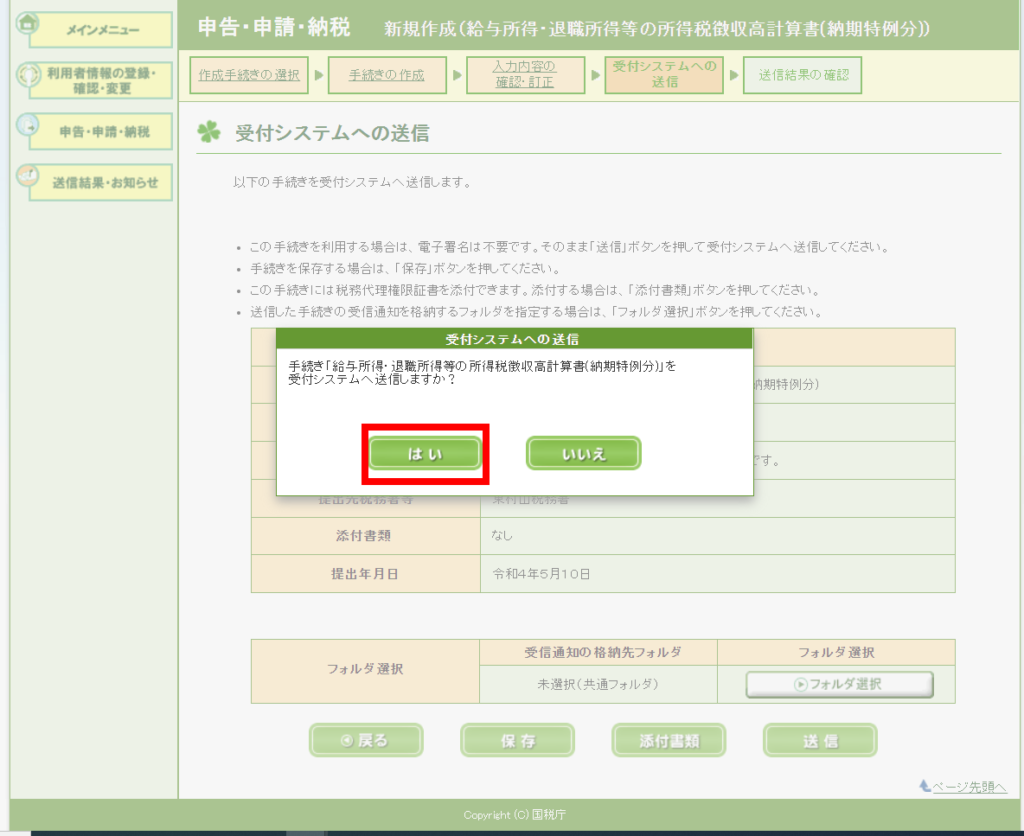Select the 作成手続きの選択 step
The height and width of the screenshot is (836, 1024).
click(x=249, y=75)
